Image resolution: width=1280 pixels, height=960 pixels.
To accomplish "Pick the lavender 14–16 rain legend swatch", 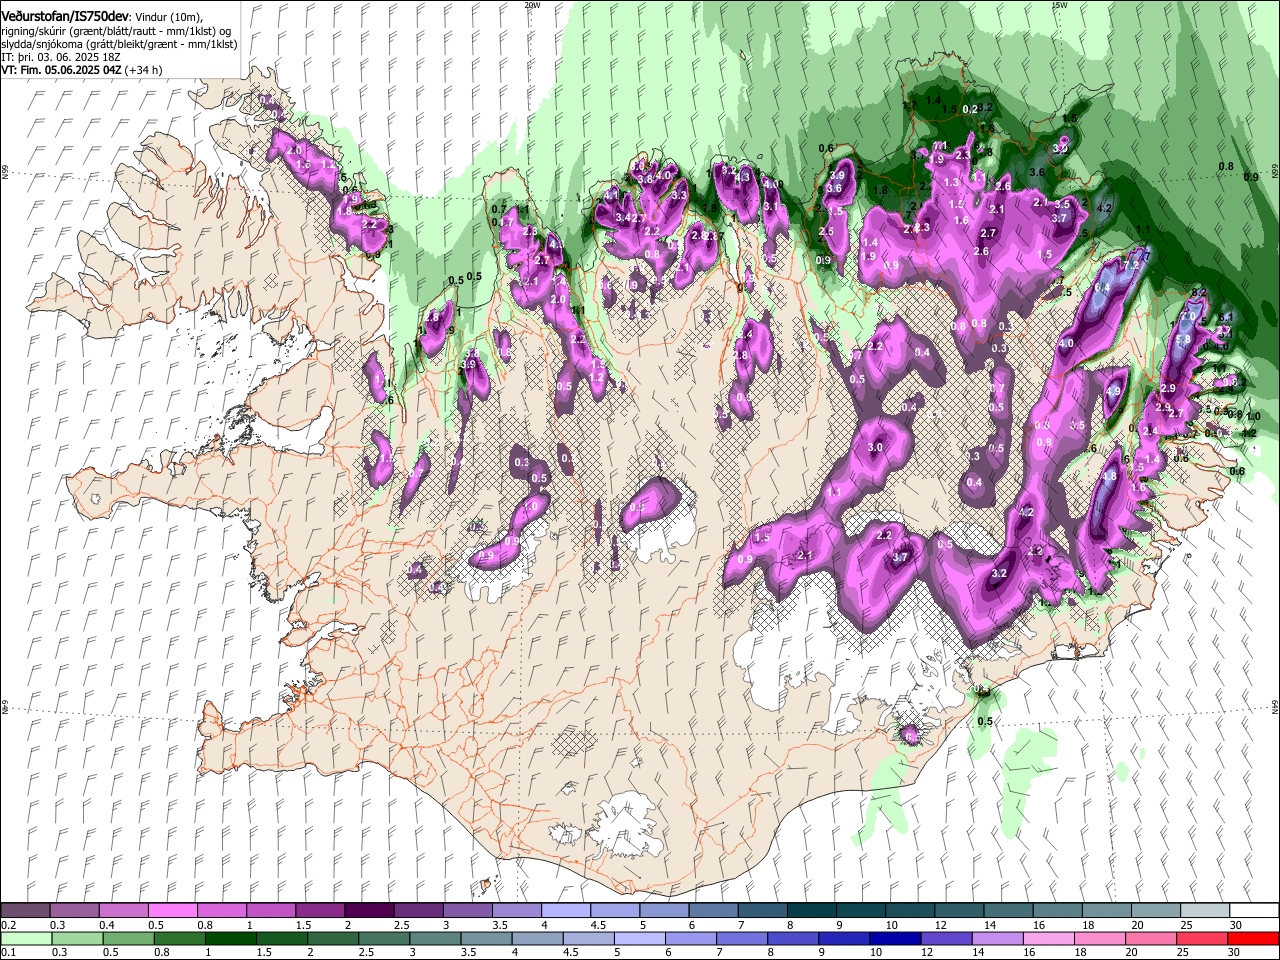I will point(997,938).
